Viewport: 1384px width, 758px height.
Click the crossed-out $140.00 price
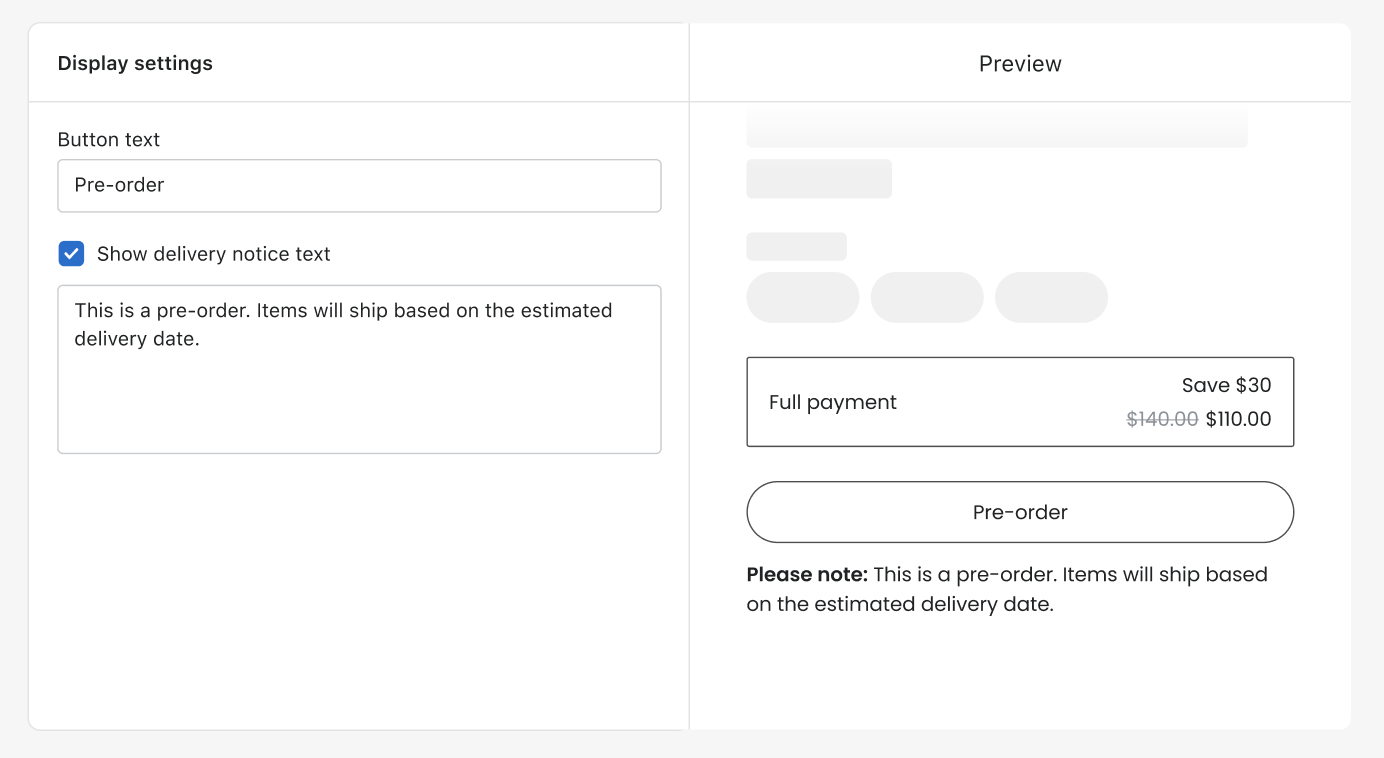tap(1162, 419)
